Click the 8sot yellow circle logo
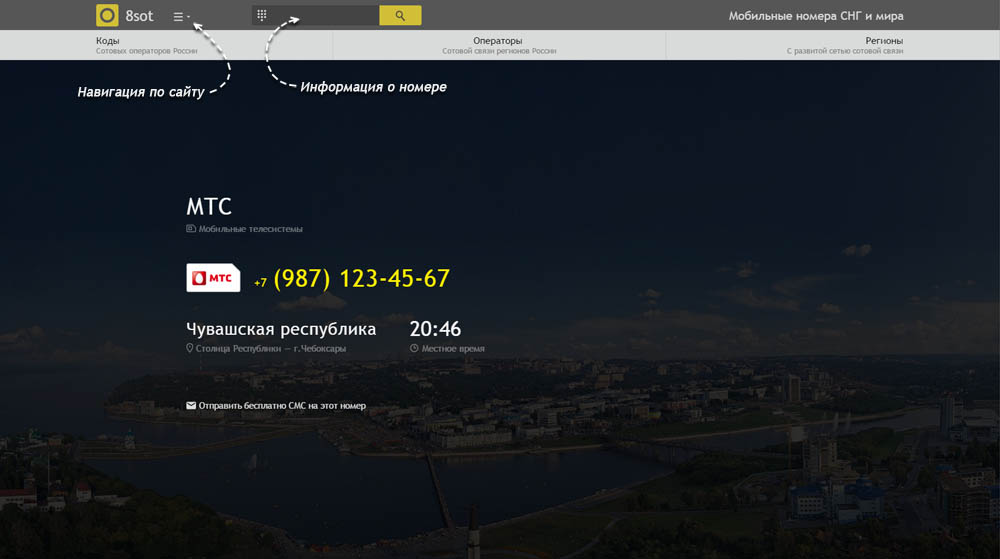This screenshot has height=559, width=1000. click(x=107, y=15)
